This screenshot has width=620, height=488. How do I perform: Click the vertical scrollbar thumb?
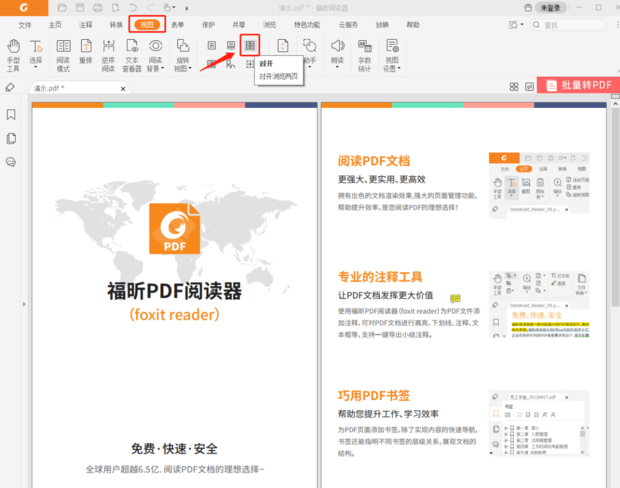coord(615,207)
